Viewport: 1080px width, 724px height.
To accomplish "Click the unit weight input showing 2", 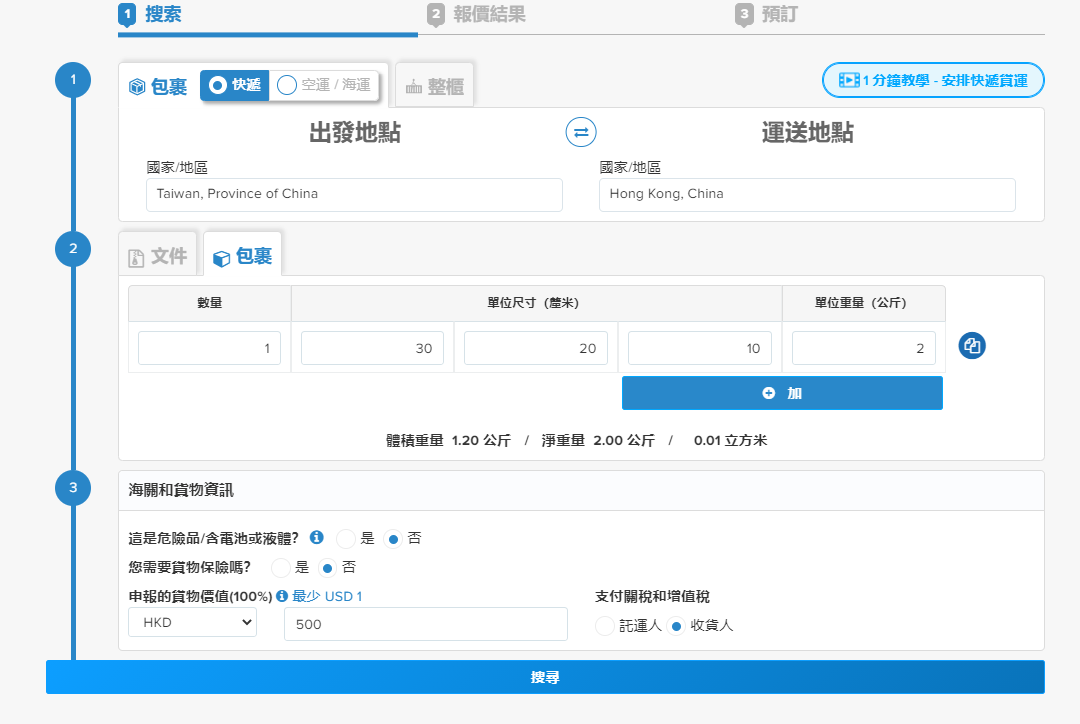I will point(864,348).
